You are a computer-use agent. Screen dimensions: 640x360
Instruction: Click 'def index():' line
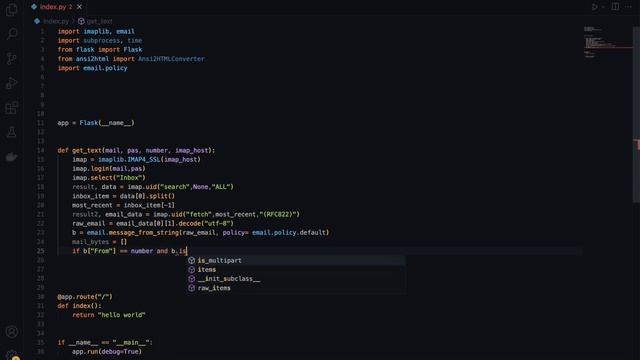pos(79,306)
